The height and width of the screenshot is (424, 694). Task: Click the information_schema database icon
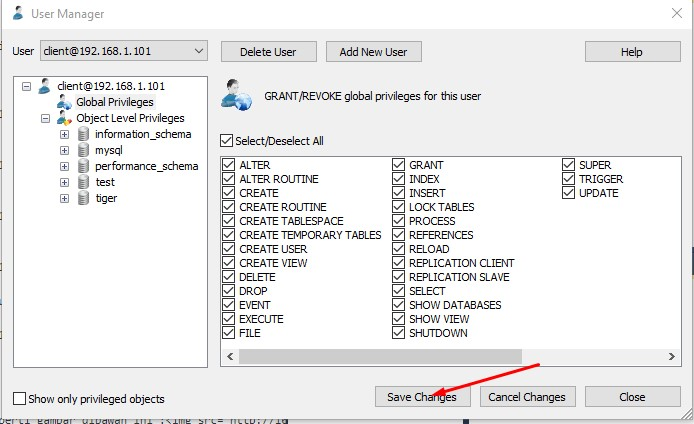coord(83,134)
